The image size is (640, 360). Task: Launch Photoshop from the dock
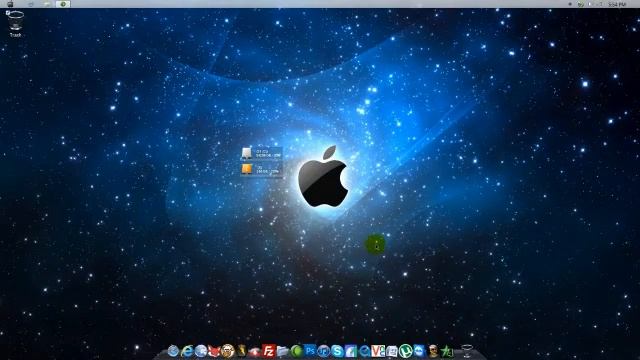click(310, 350)
